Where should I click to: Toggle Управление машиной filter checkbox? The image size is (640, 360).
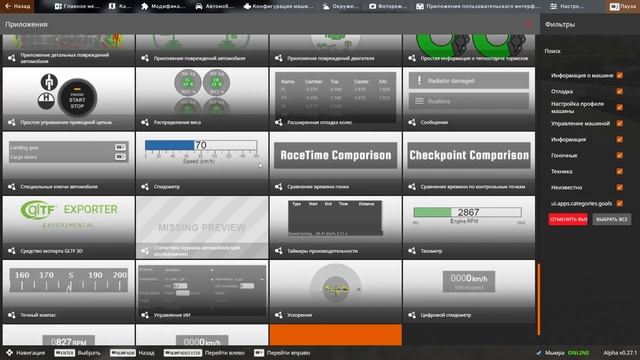tap(619, 123)
